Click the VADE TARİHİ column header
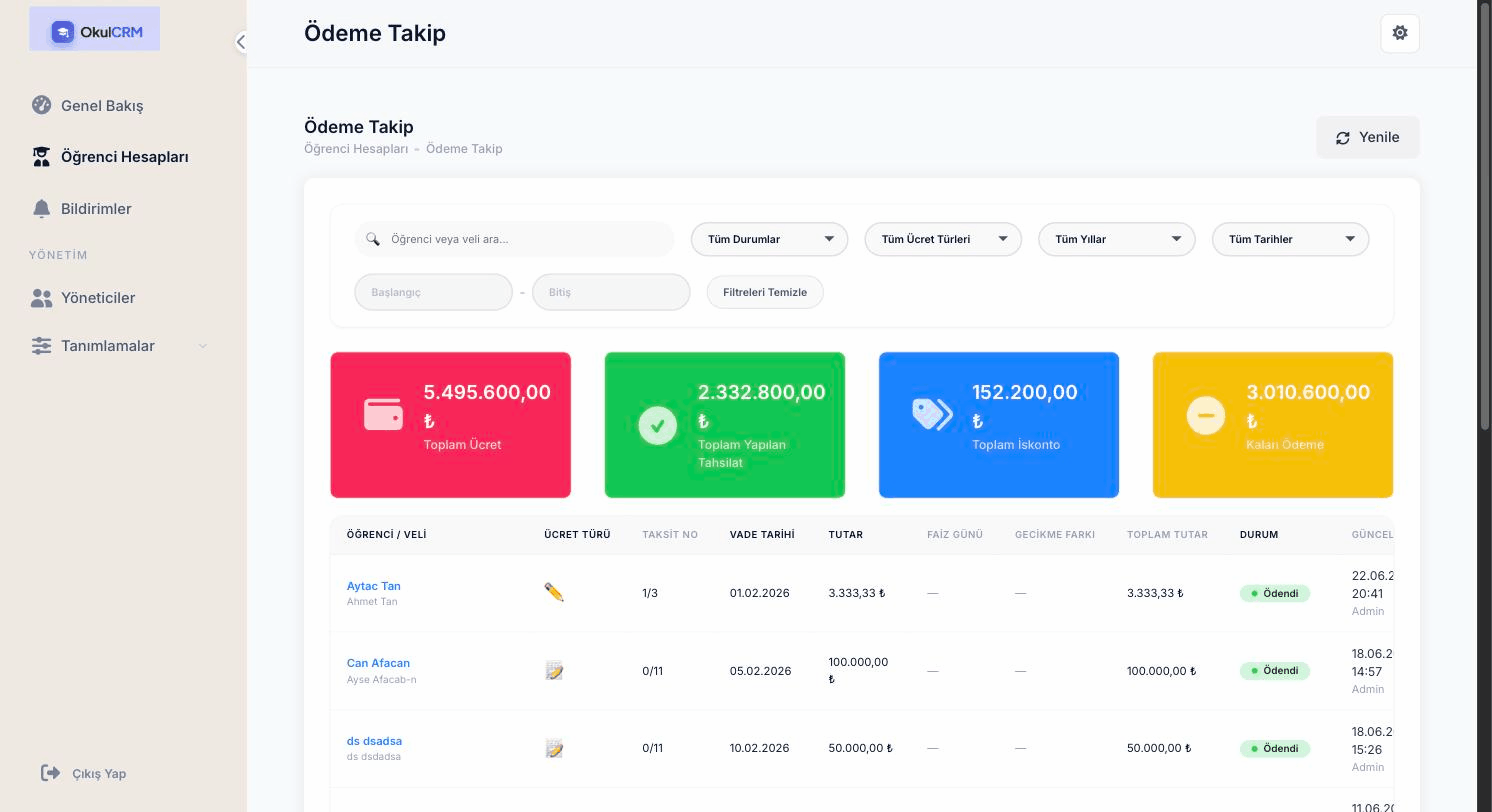This screenshot has width=1492, height=812. (x=762, y=535)
